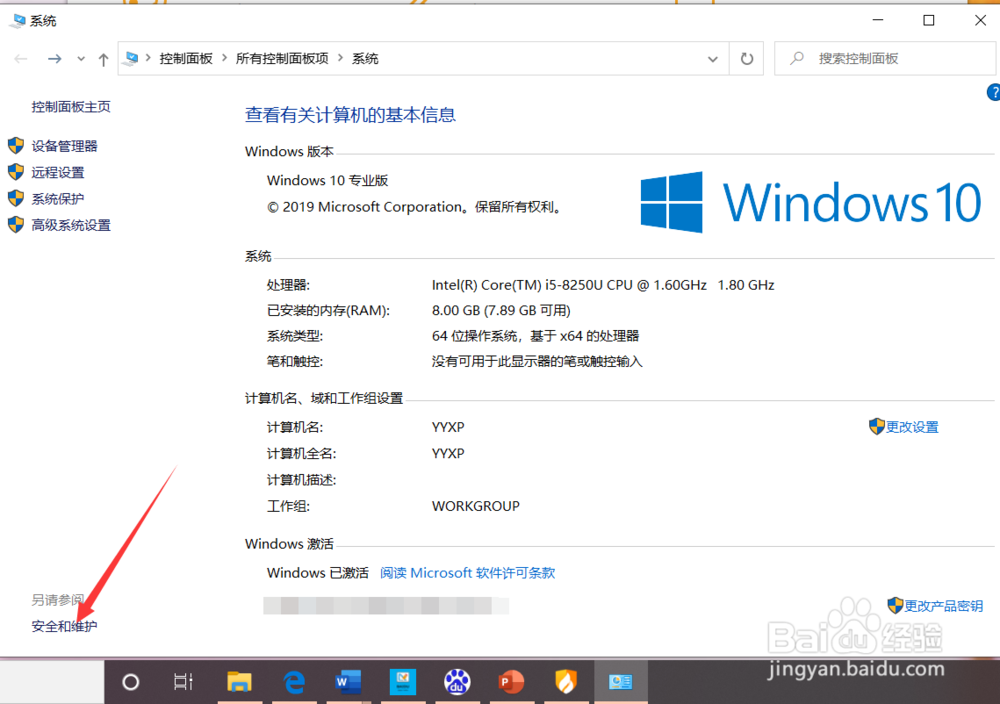Open Word from the taskbar
1000x704 pixels.
[x=348, y=682]
